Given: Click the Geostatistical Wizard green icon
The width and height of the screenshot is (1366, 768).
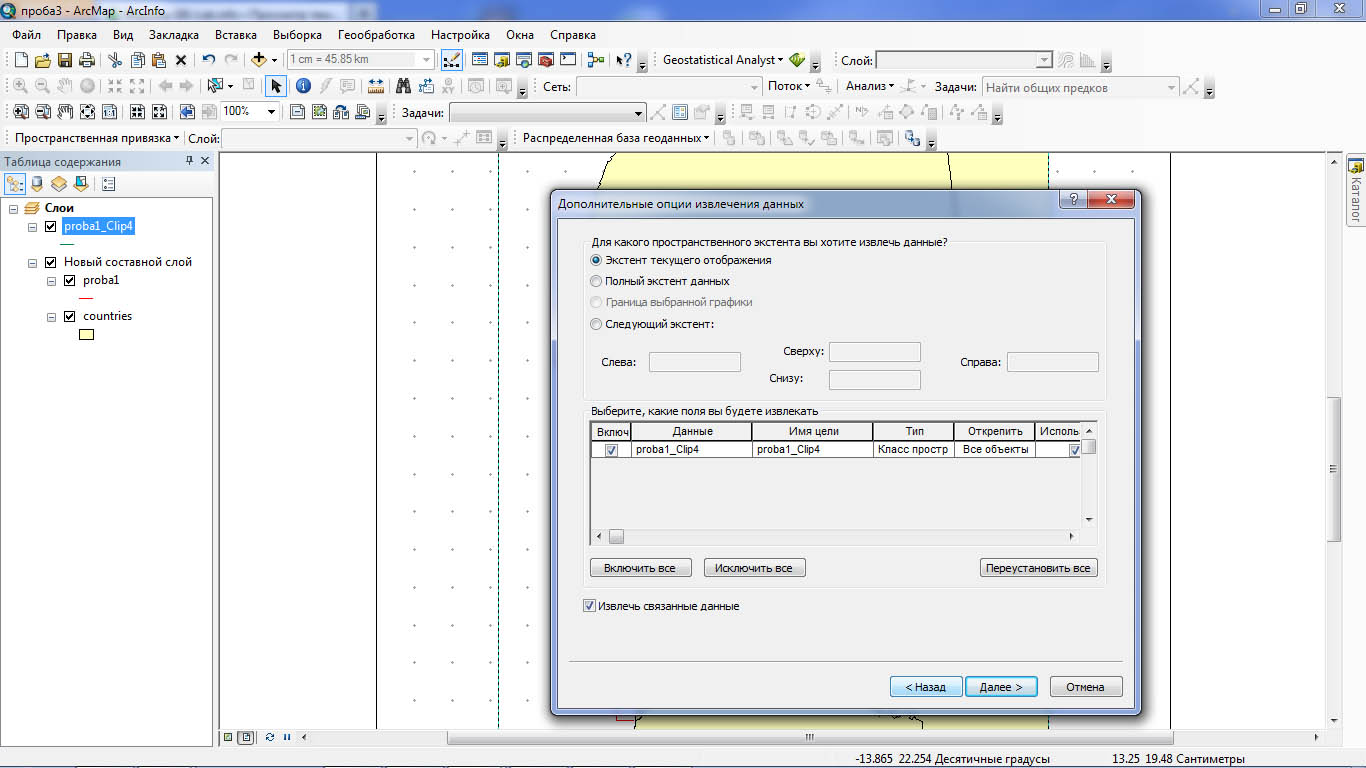Looking at the screenshot, I should (x=797, y=60).
